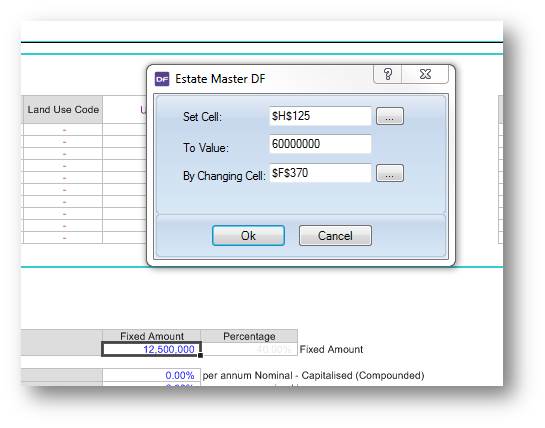The image size is (545, 428).
Task: Select the 12,500,000 fixed amount cell
Action: [152, 349]
